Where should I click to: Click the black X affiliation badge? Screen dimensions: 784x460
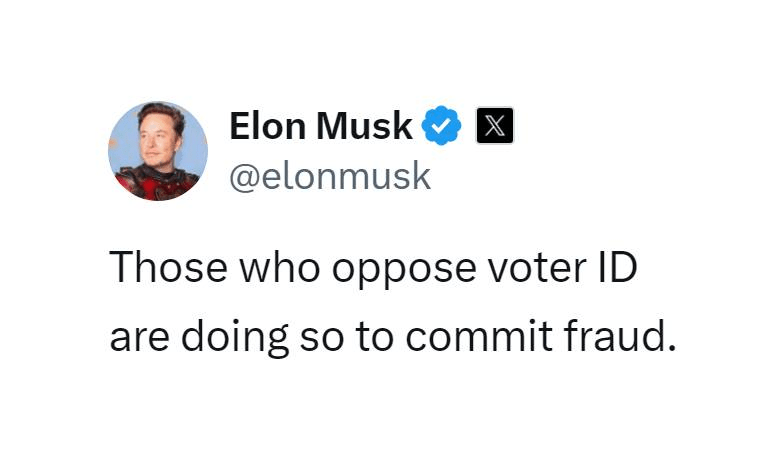[494, 127]
